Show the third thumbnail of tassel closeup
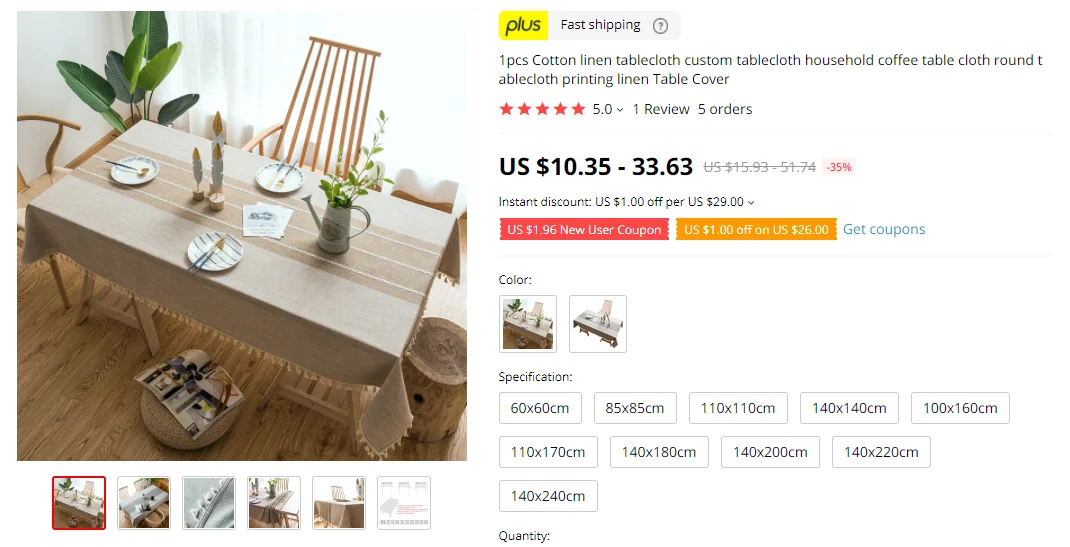Image resolution: width=1070 pixels, height=547 pixels. tap(209, 503)
